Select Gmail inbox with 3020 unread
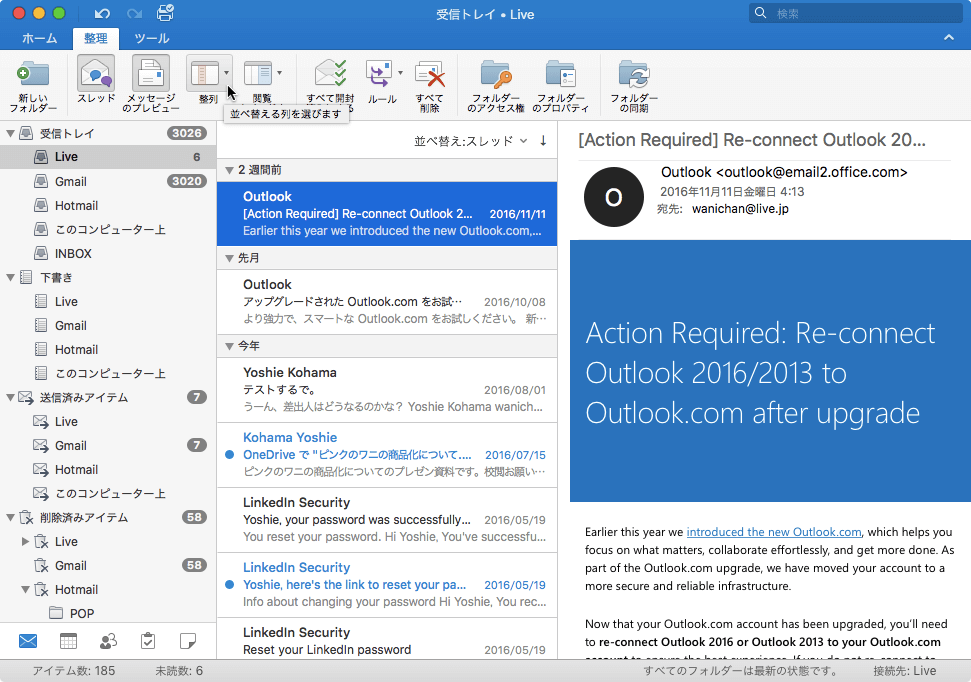This screenshot has width=971, height=682. pos(108,181)
